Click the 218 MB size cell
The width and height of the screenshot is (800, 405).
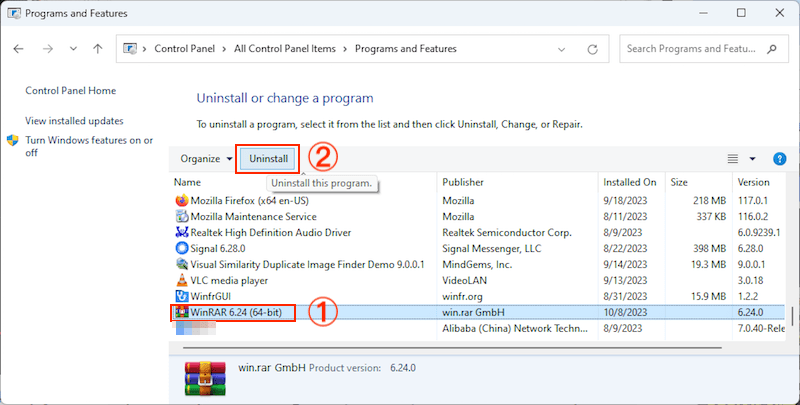click(x=709, y=200)
